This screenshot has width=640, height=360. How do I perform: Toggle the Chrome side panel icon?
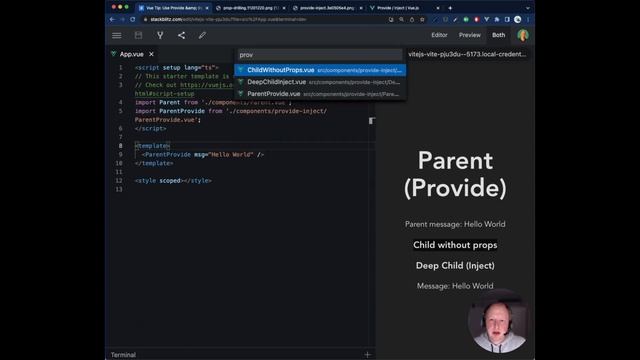tap(507, 19)
